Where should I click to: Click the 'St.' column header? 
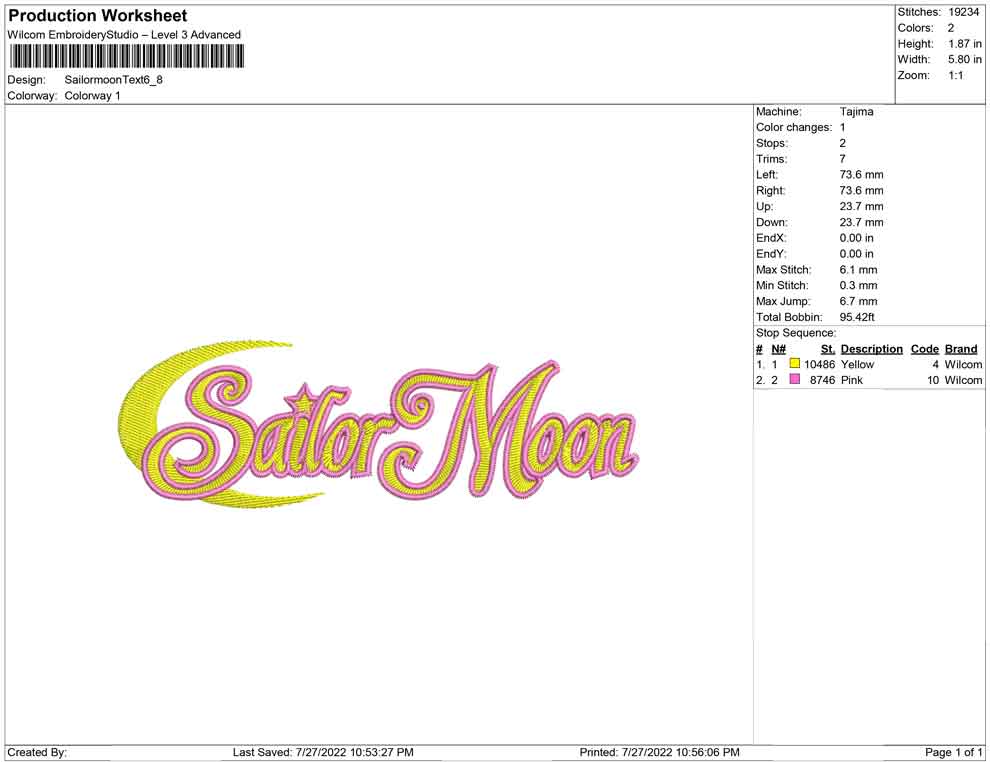point(828,349)
